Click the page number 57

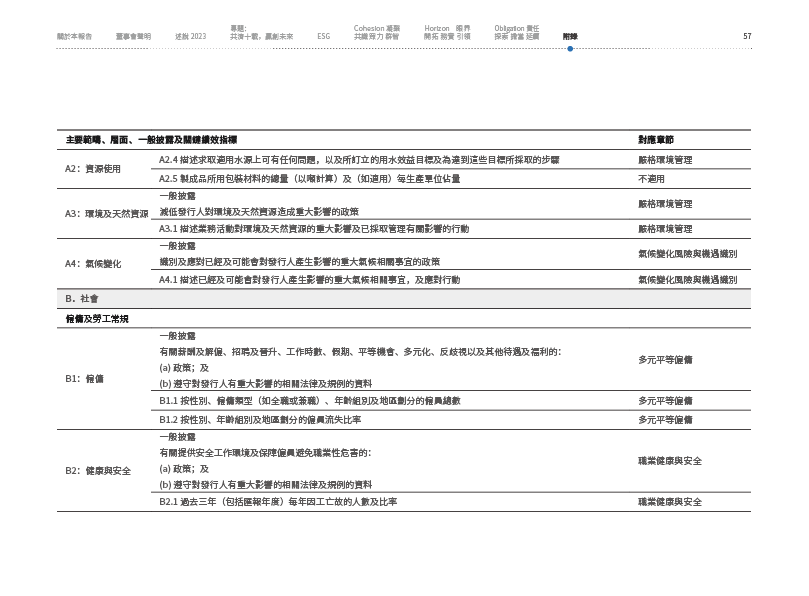(747, 36)
